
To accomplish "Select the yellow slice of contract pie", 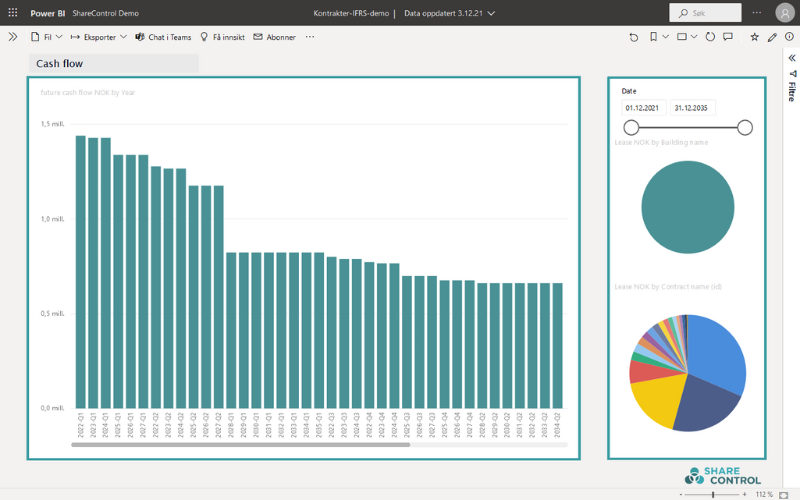I will (658, 399).
